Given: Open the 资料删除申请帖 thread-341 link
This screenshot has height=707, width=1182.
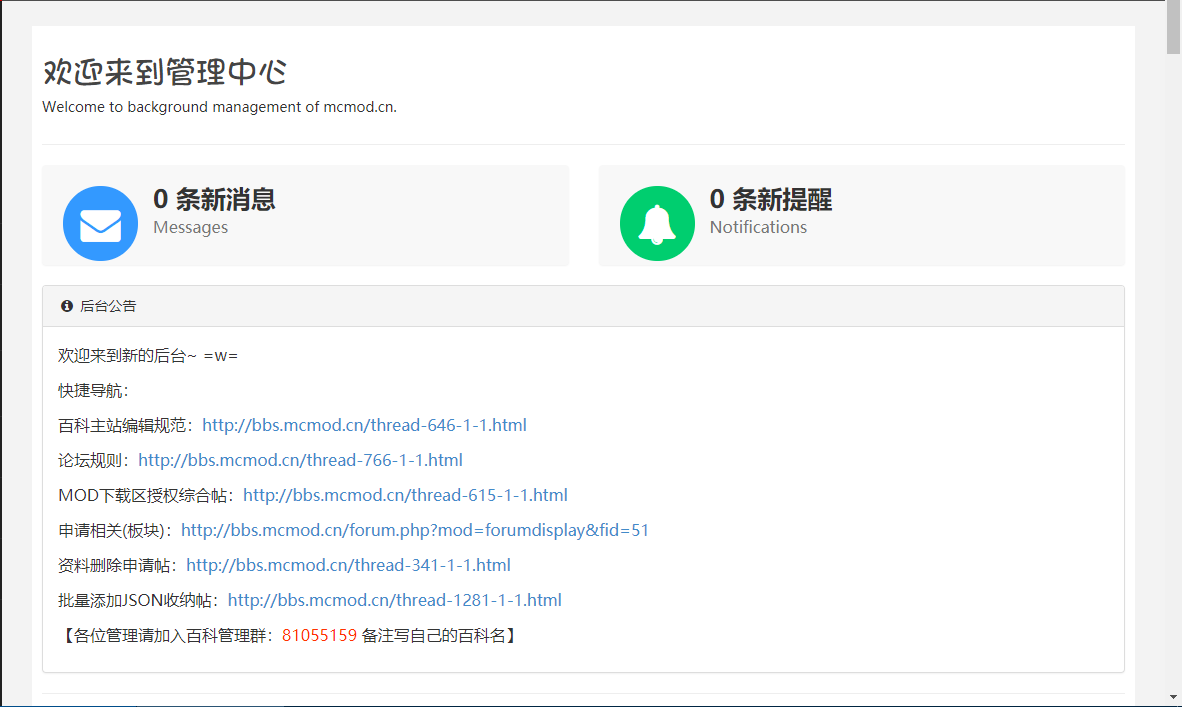Looking at the screenshot, I should tap(348, 565).
